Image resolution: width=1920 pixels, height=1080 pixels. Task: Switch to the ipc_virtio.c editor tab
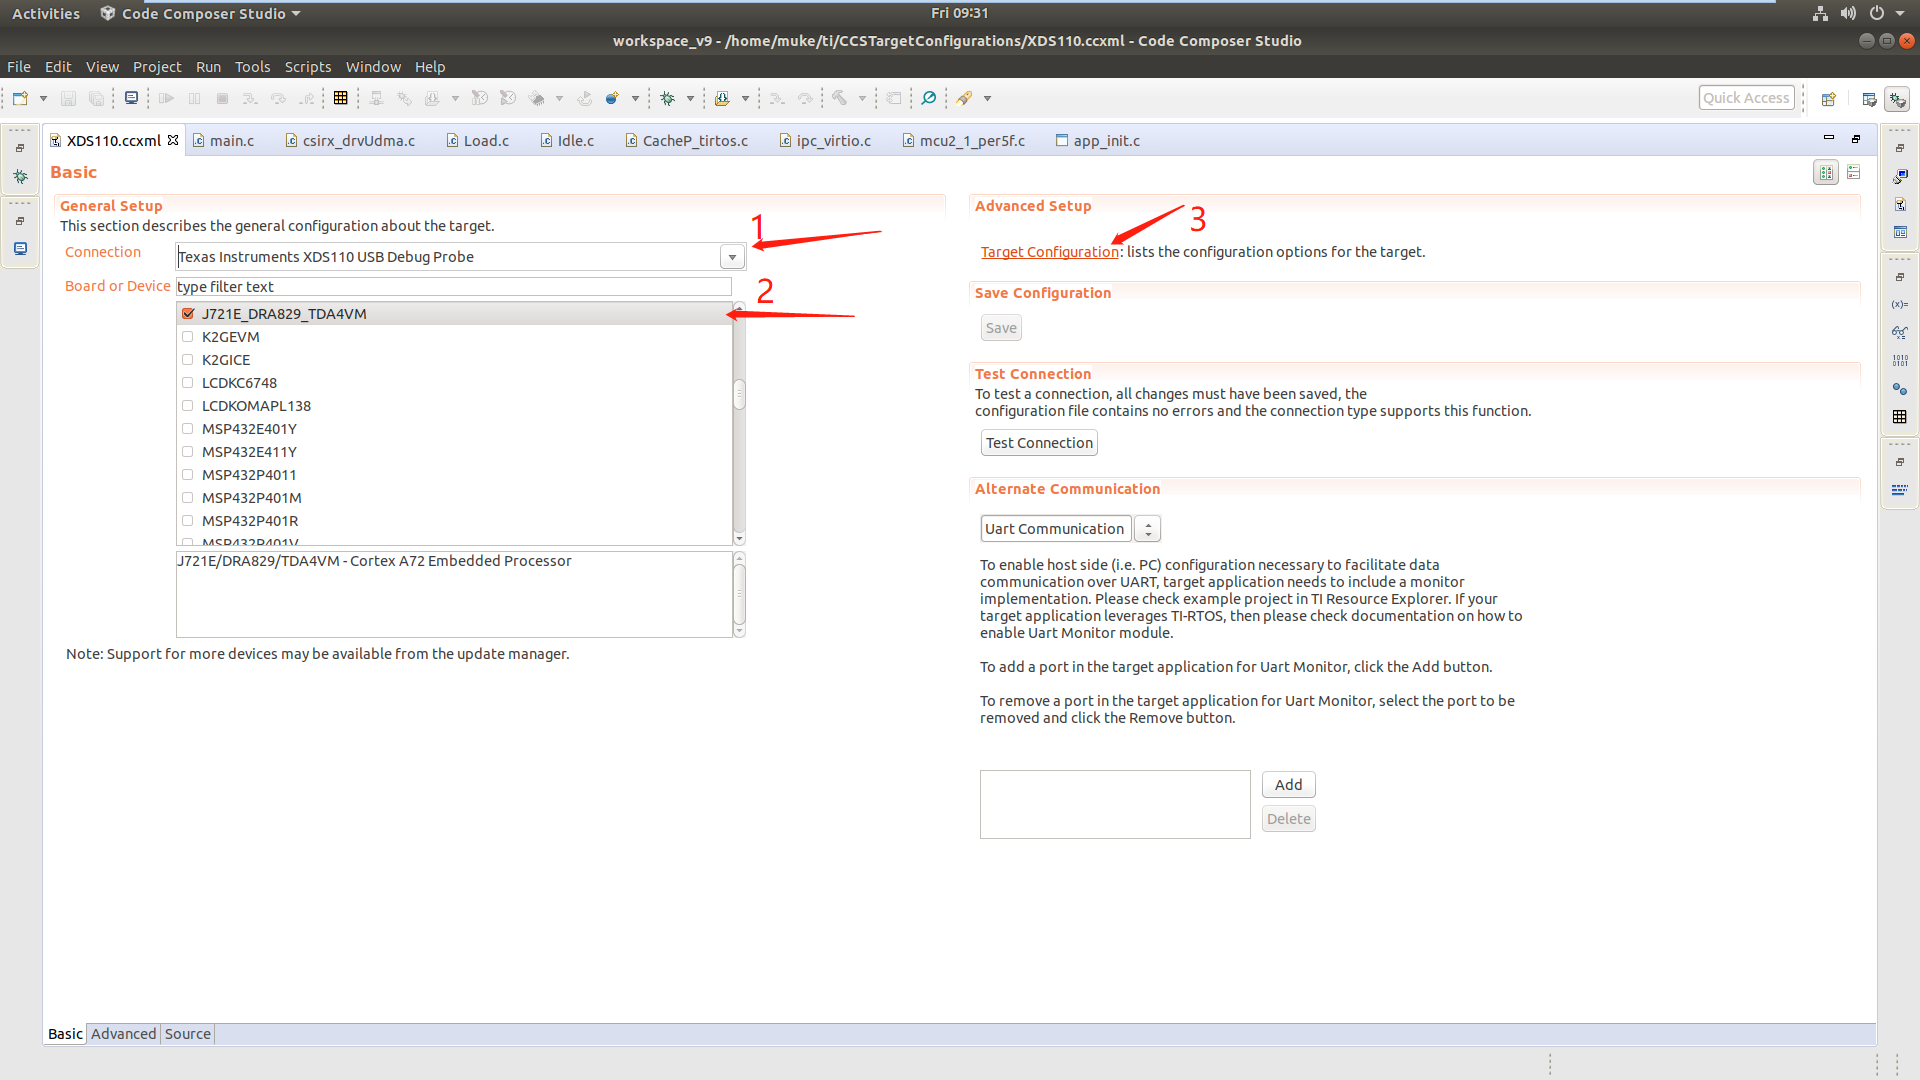click(x=826, y=141)
